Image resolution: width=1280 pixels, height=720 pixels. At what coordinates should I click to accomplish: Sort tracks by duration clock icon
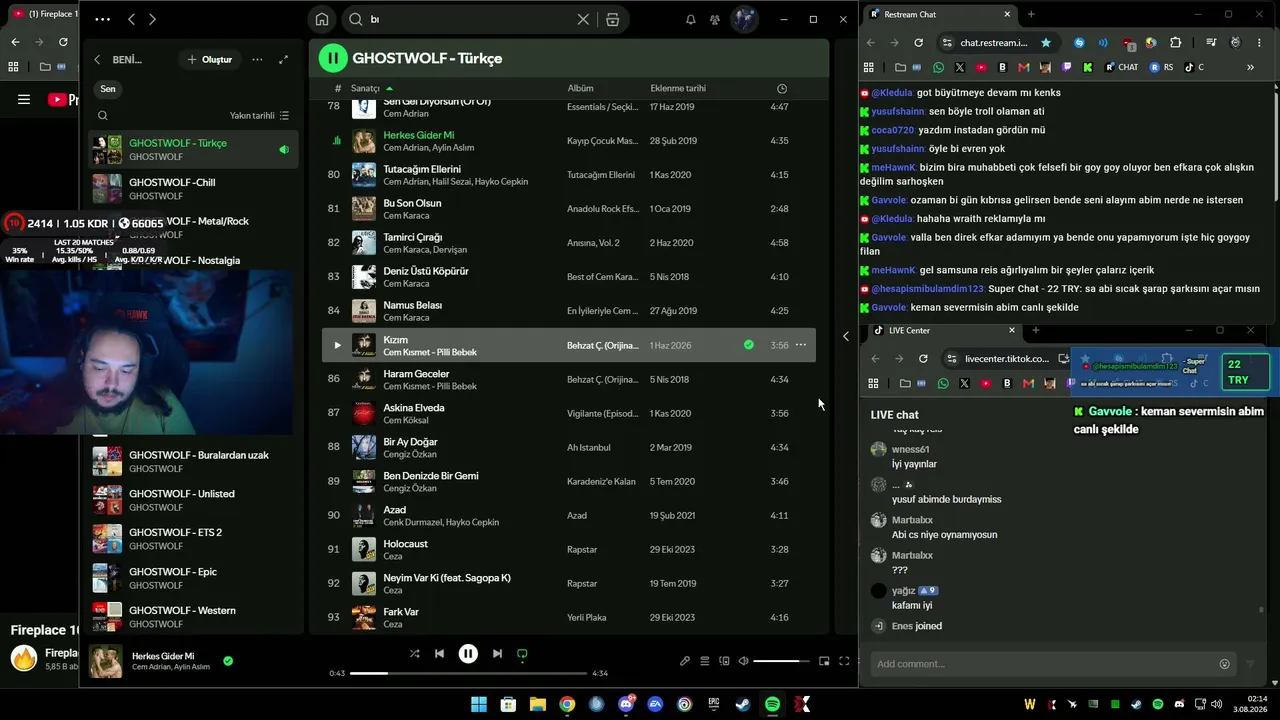point(782,88)
